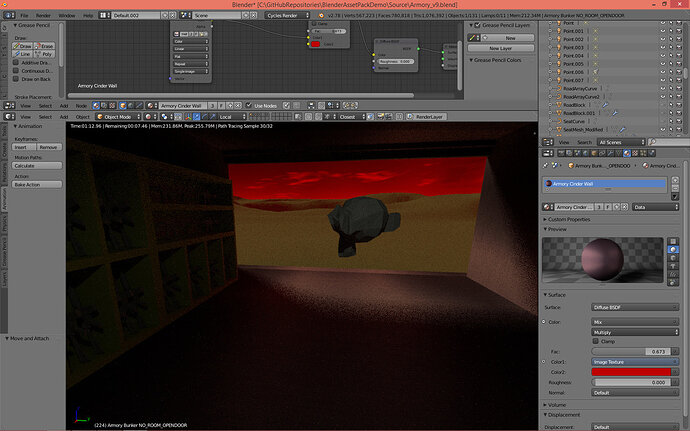Enable the Additive Drawing checkbox
Viewport: 690px width, 431px height.
tap(16, 63)
